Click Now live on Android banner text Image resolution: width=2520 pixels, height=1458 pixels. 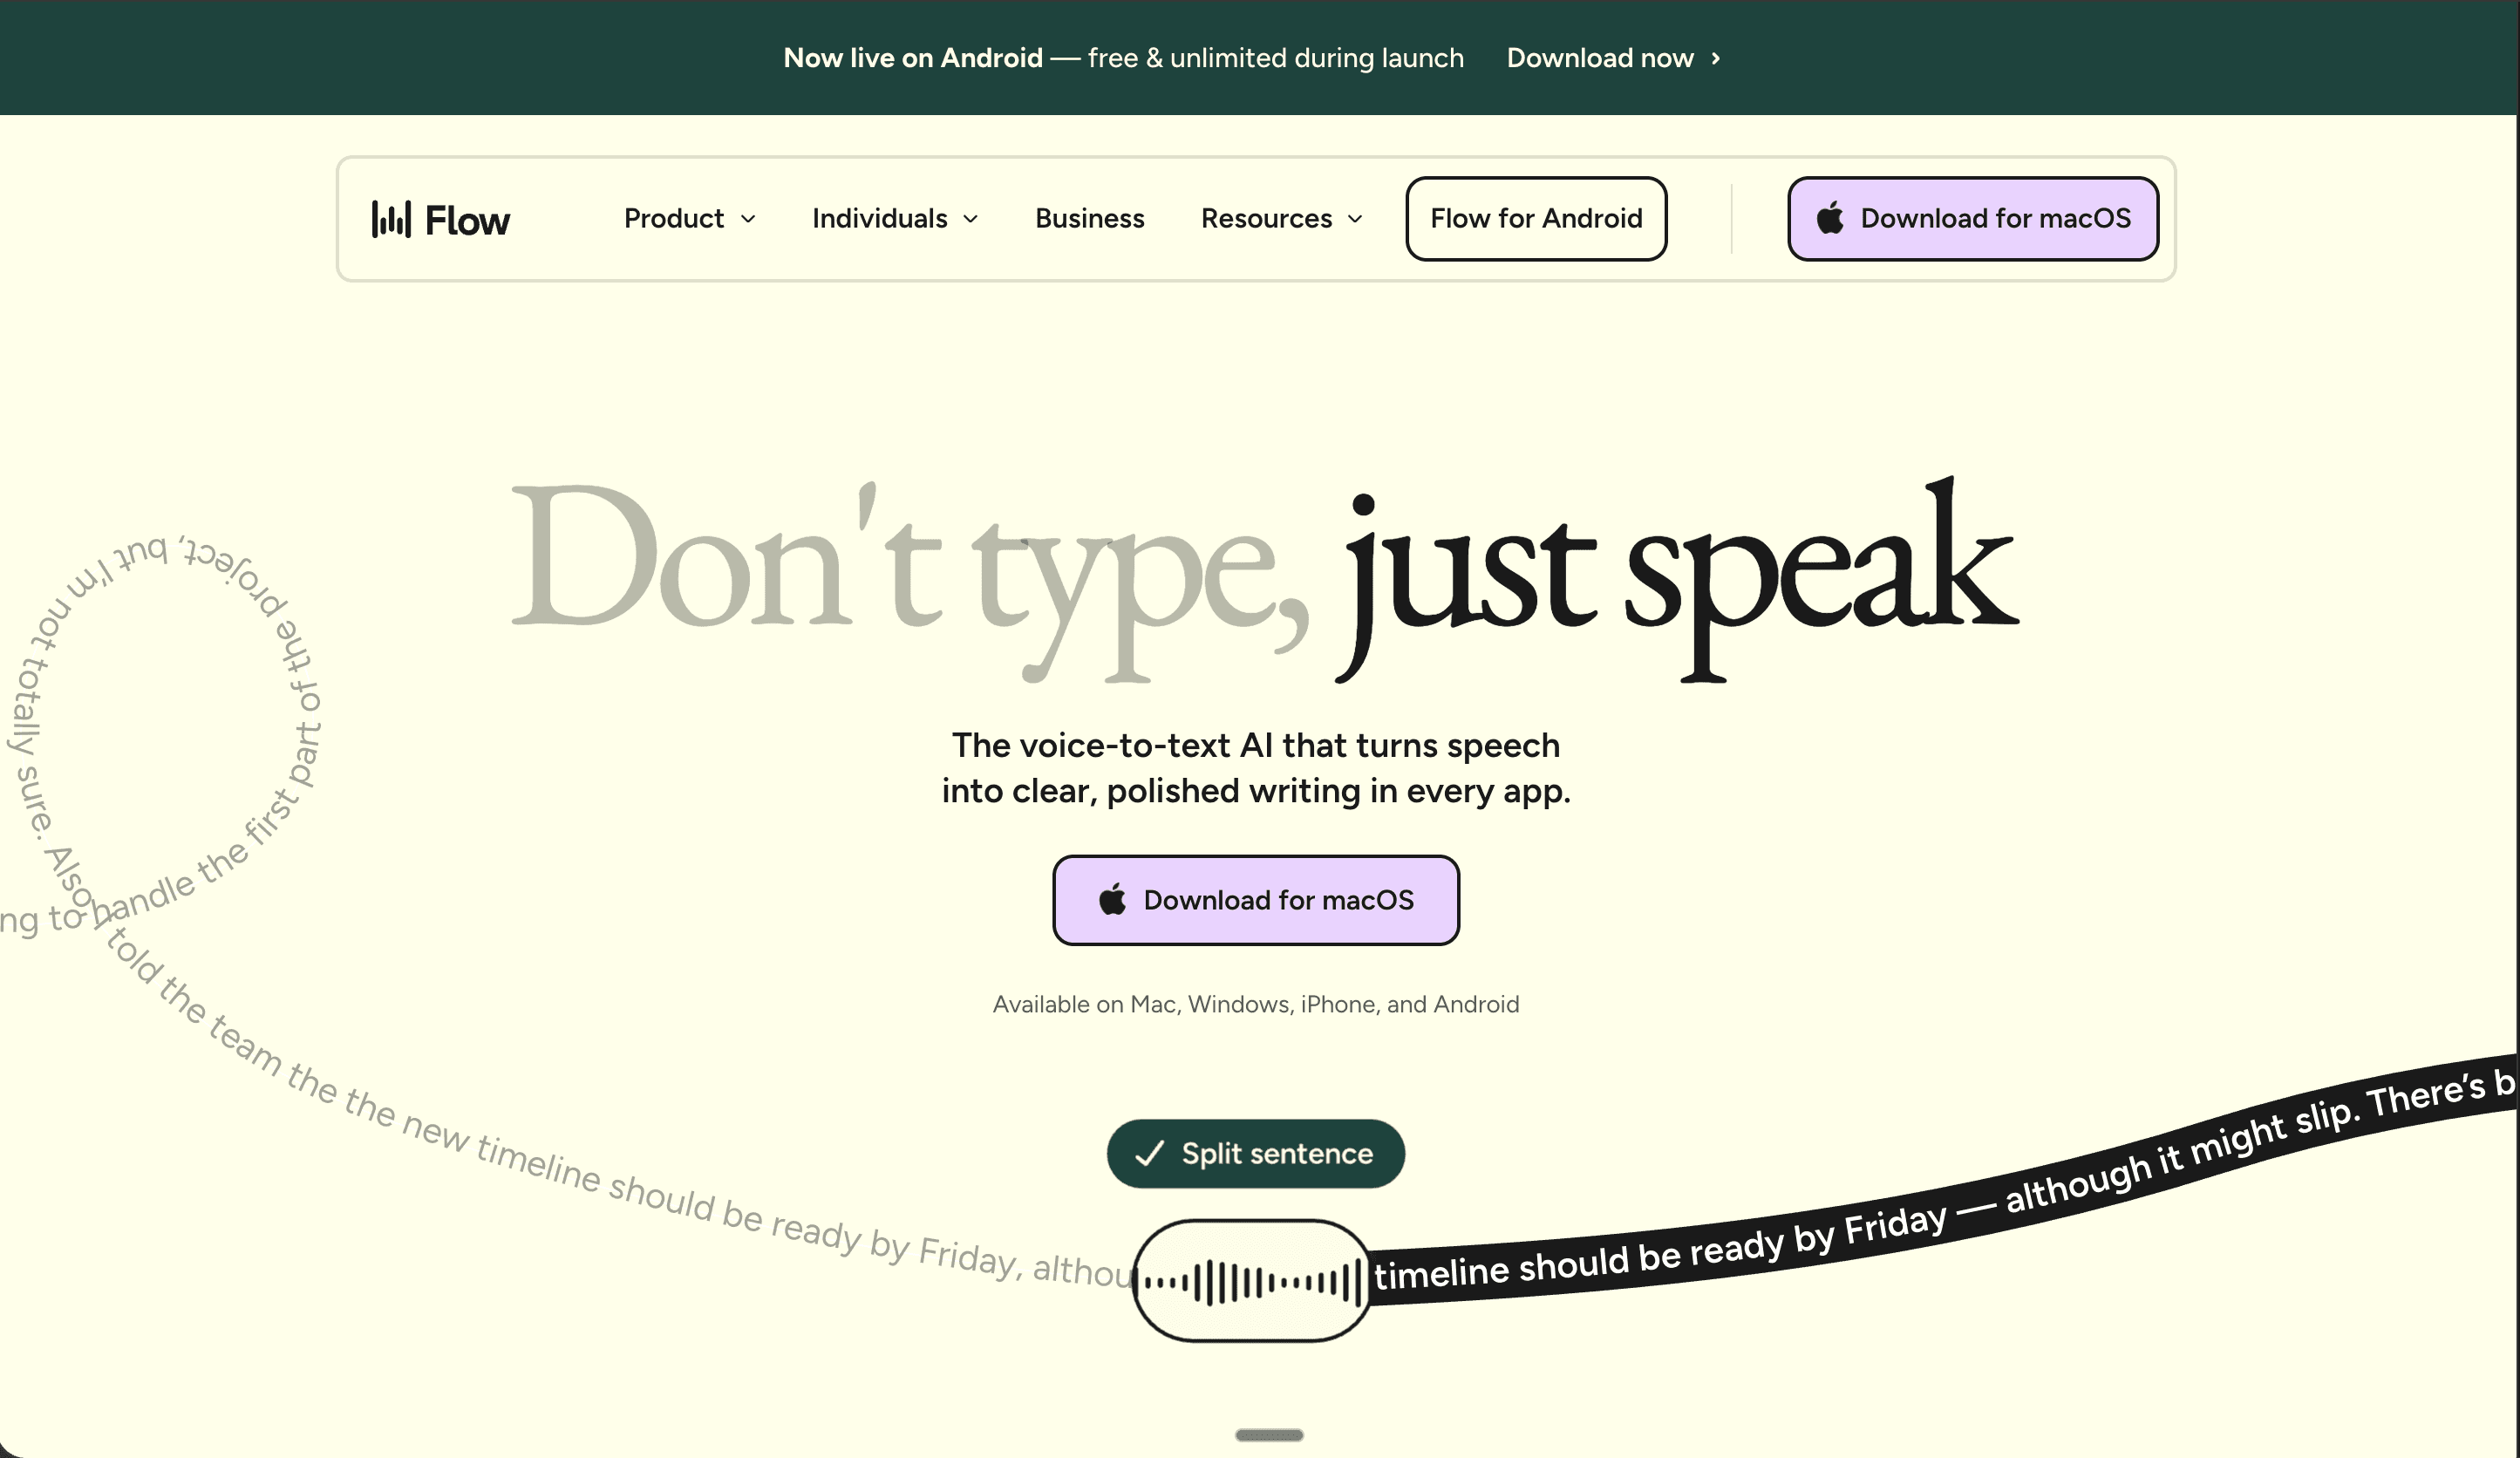point(912,59)
